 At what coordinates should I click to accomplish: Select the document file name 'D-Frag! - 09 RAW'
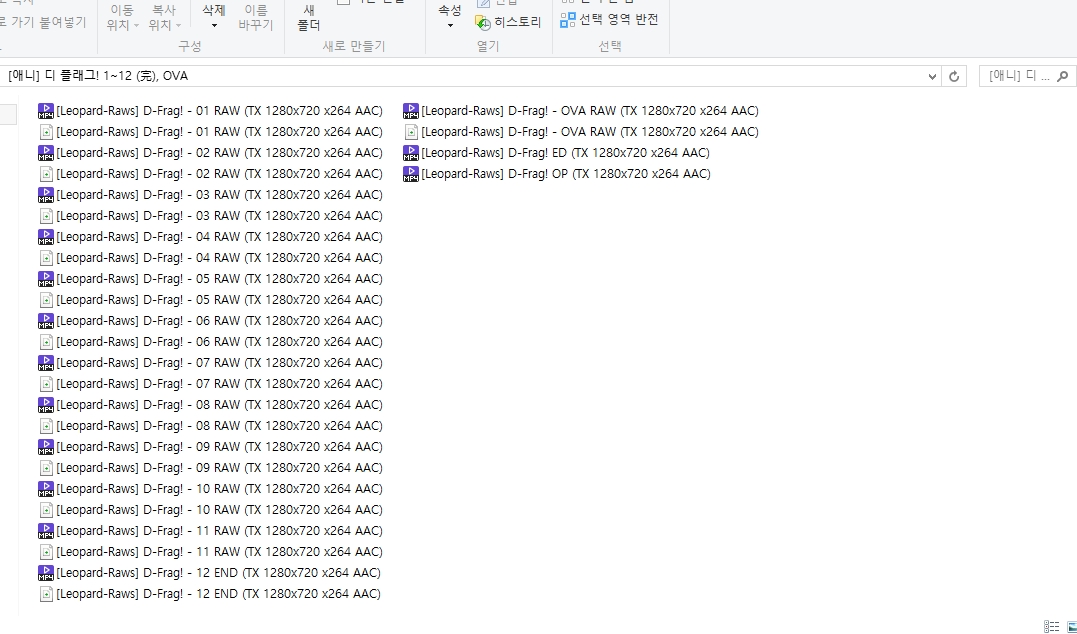(219, 468)
